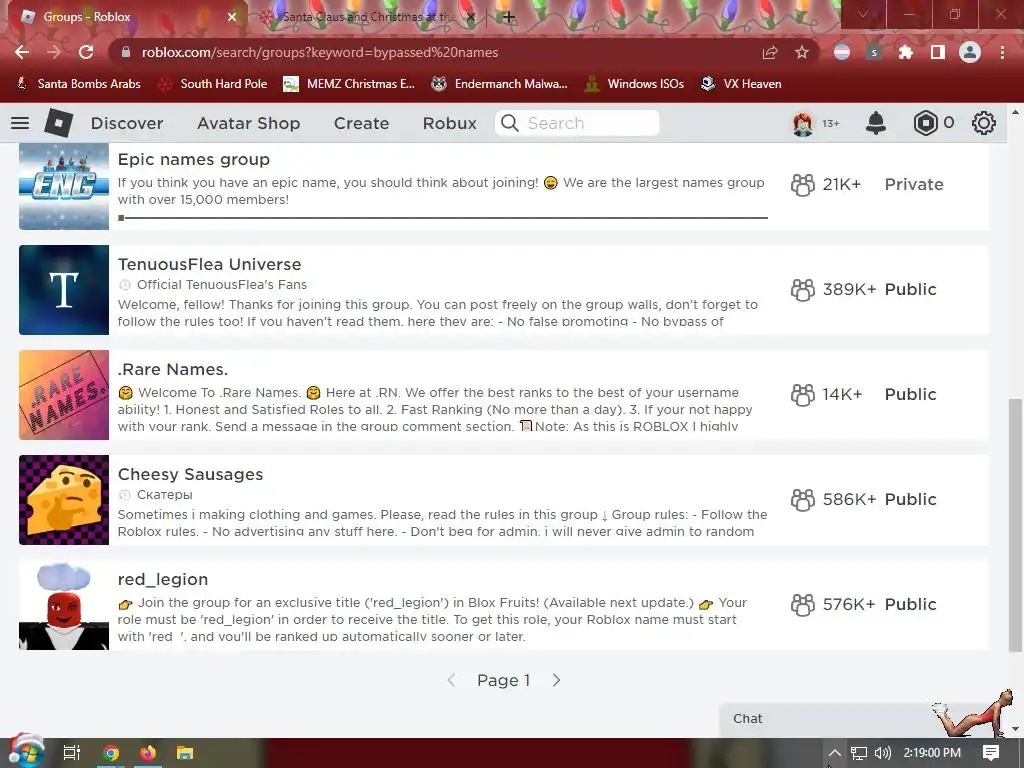Image resolution: width=1024 pixels, height=768 pixels.
Task: Open the Endermanch Malware bookmark
Action: point(500,84)
